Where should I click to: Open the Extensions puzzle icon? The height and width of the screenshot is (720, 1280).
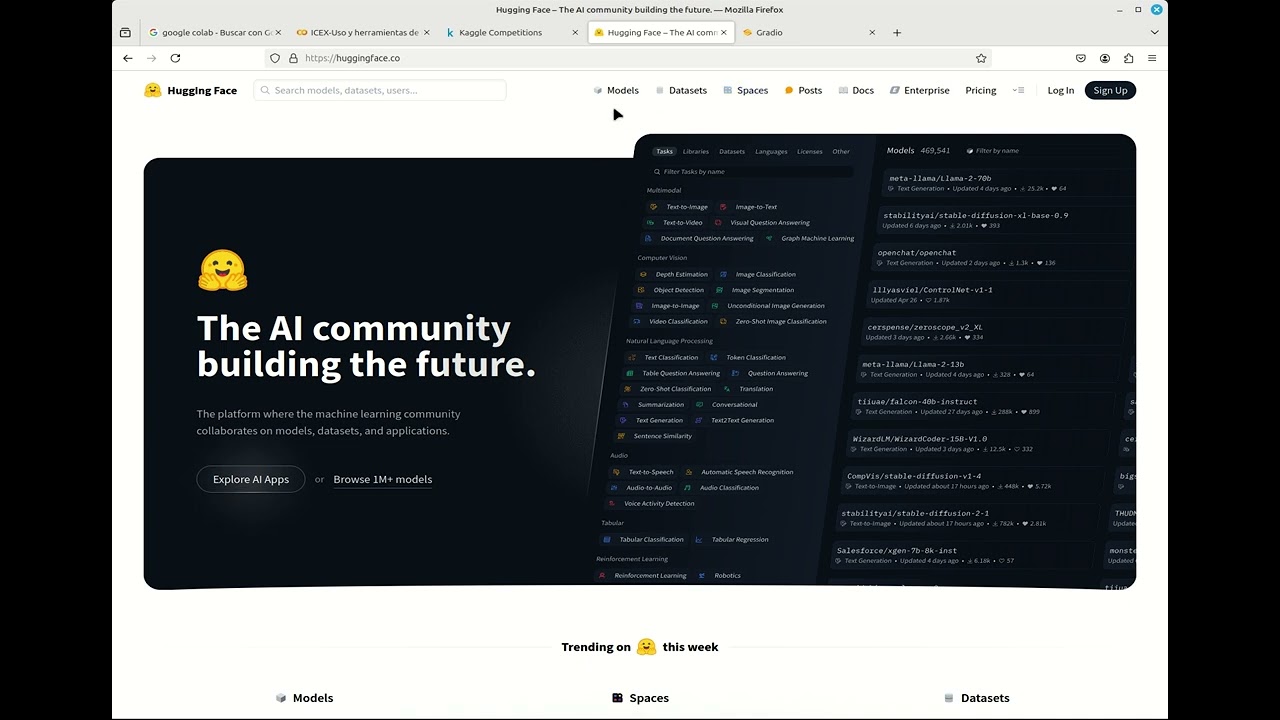[1129, 58]
